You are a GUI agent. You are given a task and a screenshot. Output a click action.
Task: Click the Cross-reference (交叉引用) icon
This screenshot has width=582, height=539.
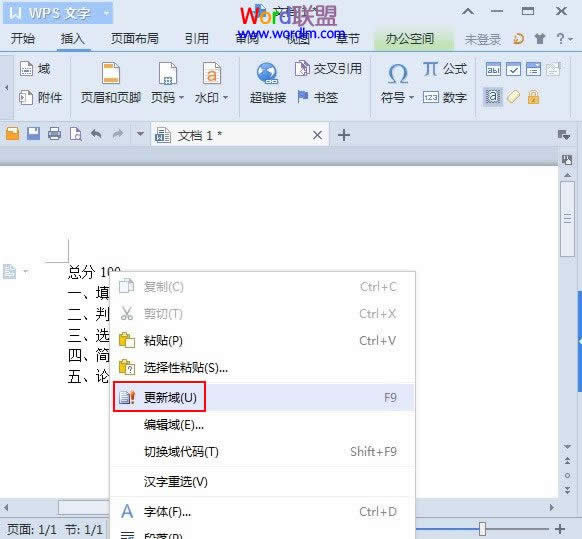click(x=302, y=68)
